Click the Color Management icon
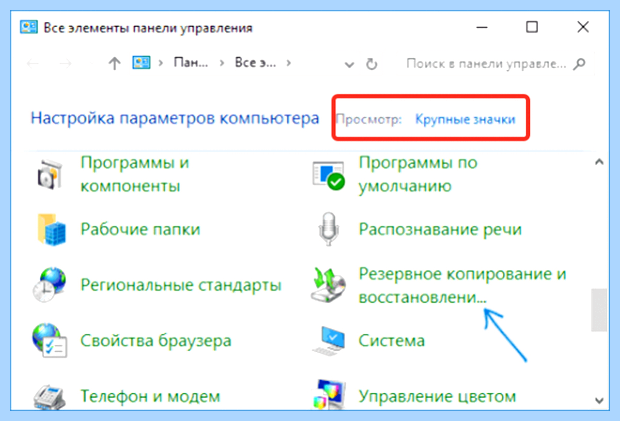The image size is (620, 421). pyautogui.click(x=330, y=395)
